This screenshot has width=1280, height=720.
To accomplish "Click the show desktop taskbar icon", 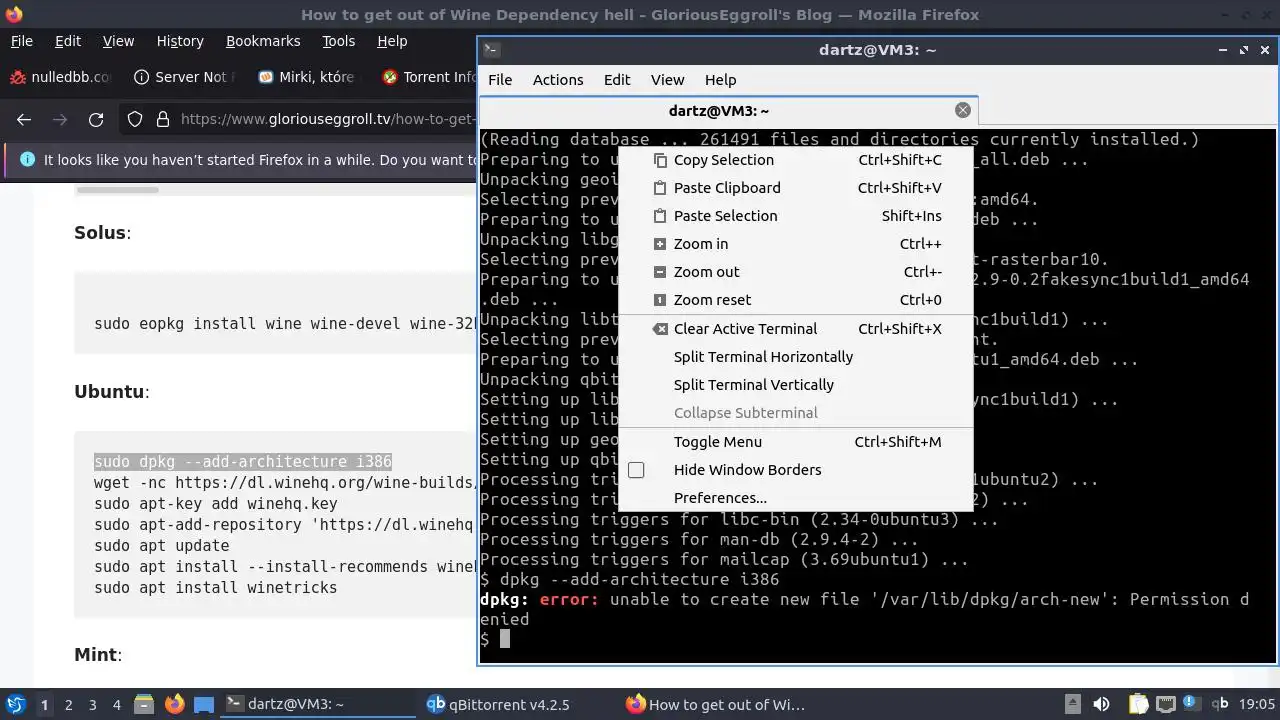I will [x=204, y=705].
